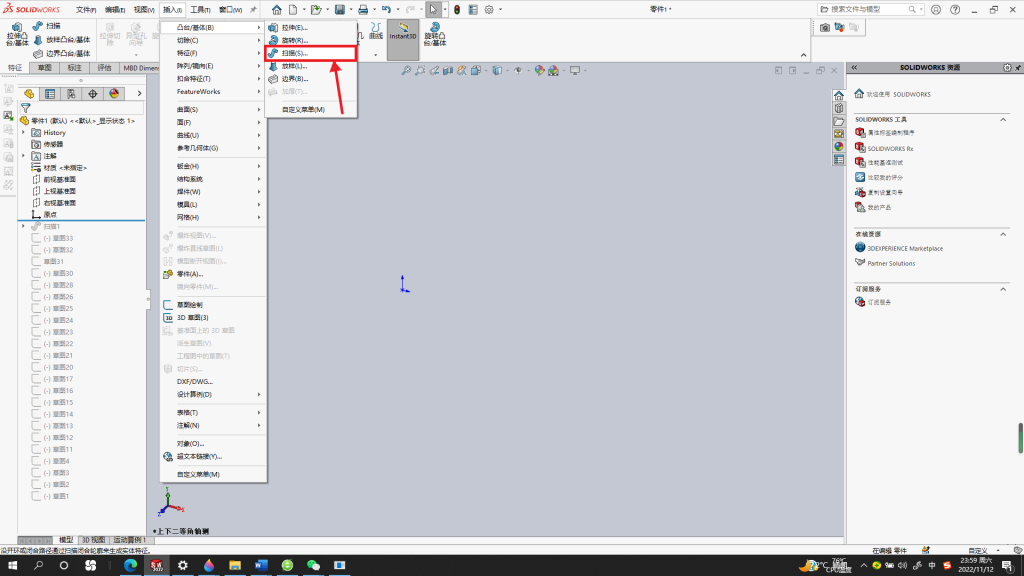Screen dimensions: 1024x576
Task: Open the 切除(C) submenu in Insert menu
Action: click(x=213, y=40)
